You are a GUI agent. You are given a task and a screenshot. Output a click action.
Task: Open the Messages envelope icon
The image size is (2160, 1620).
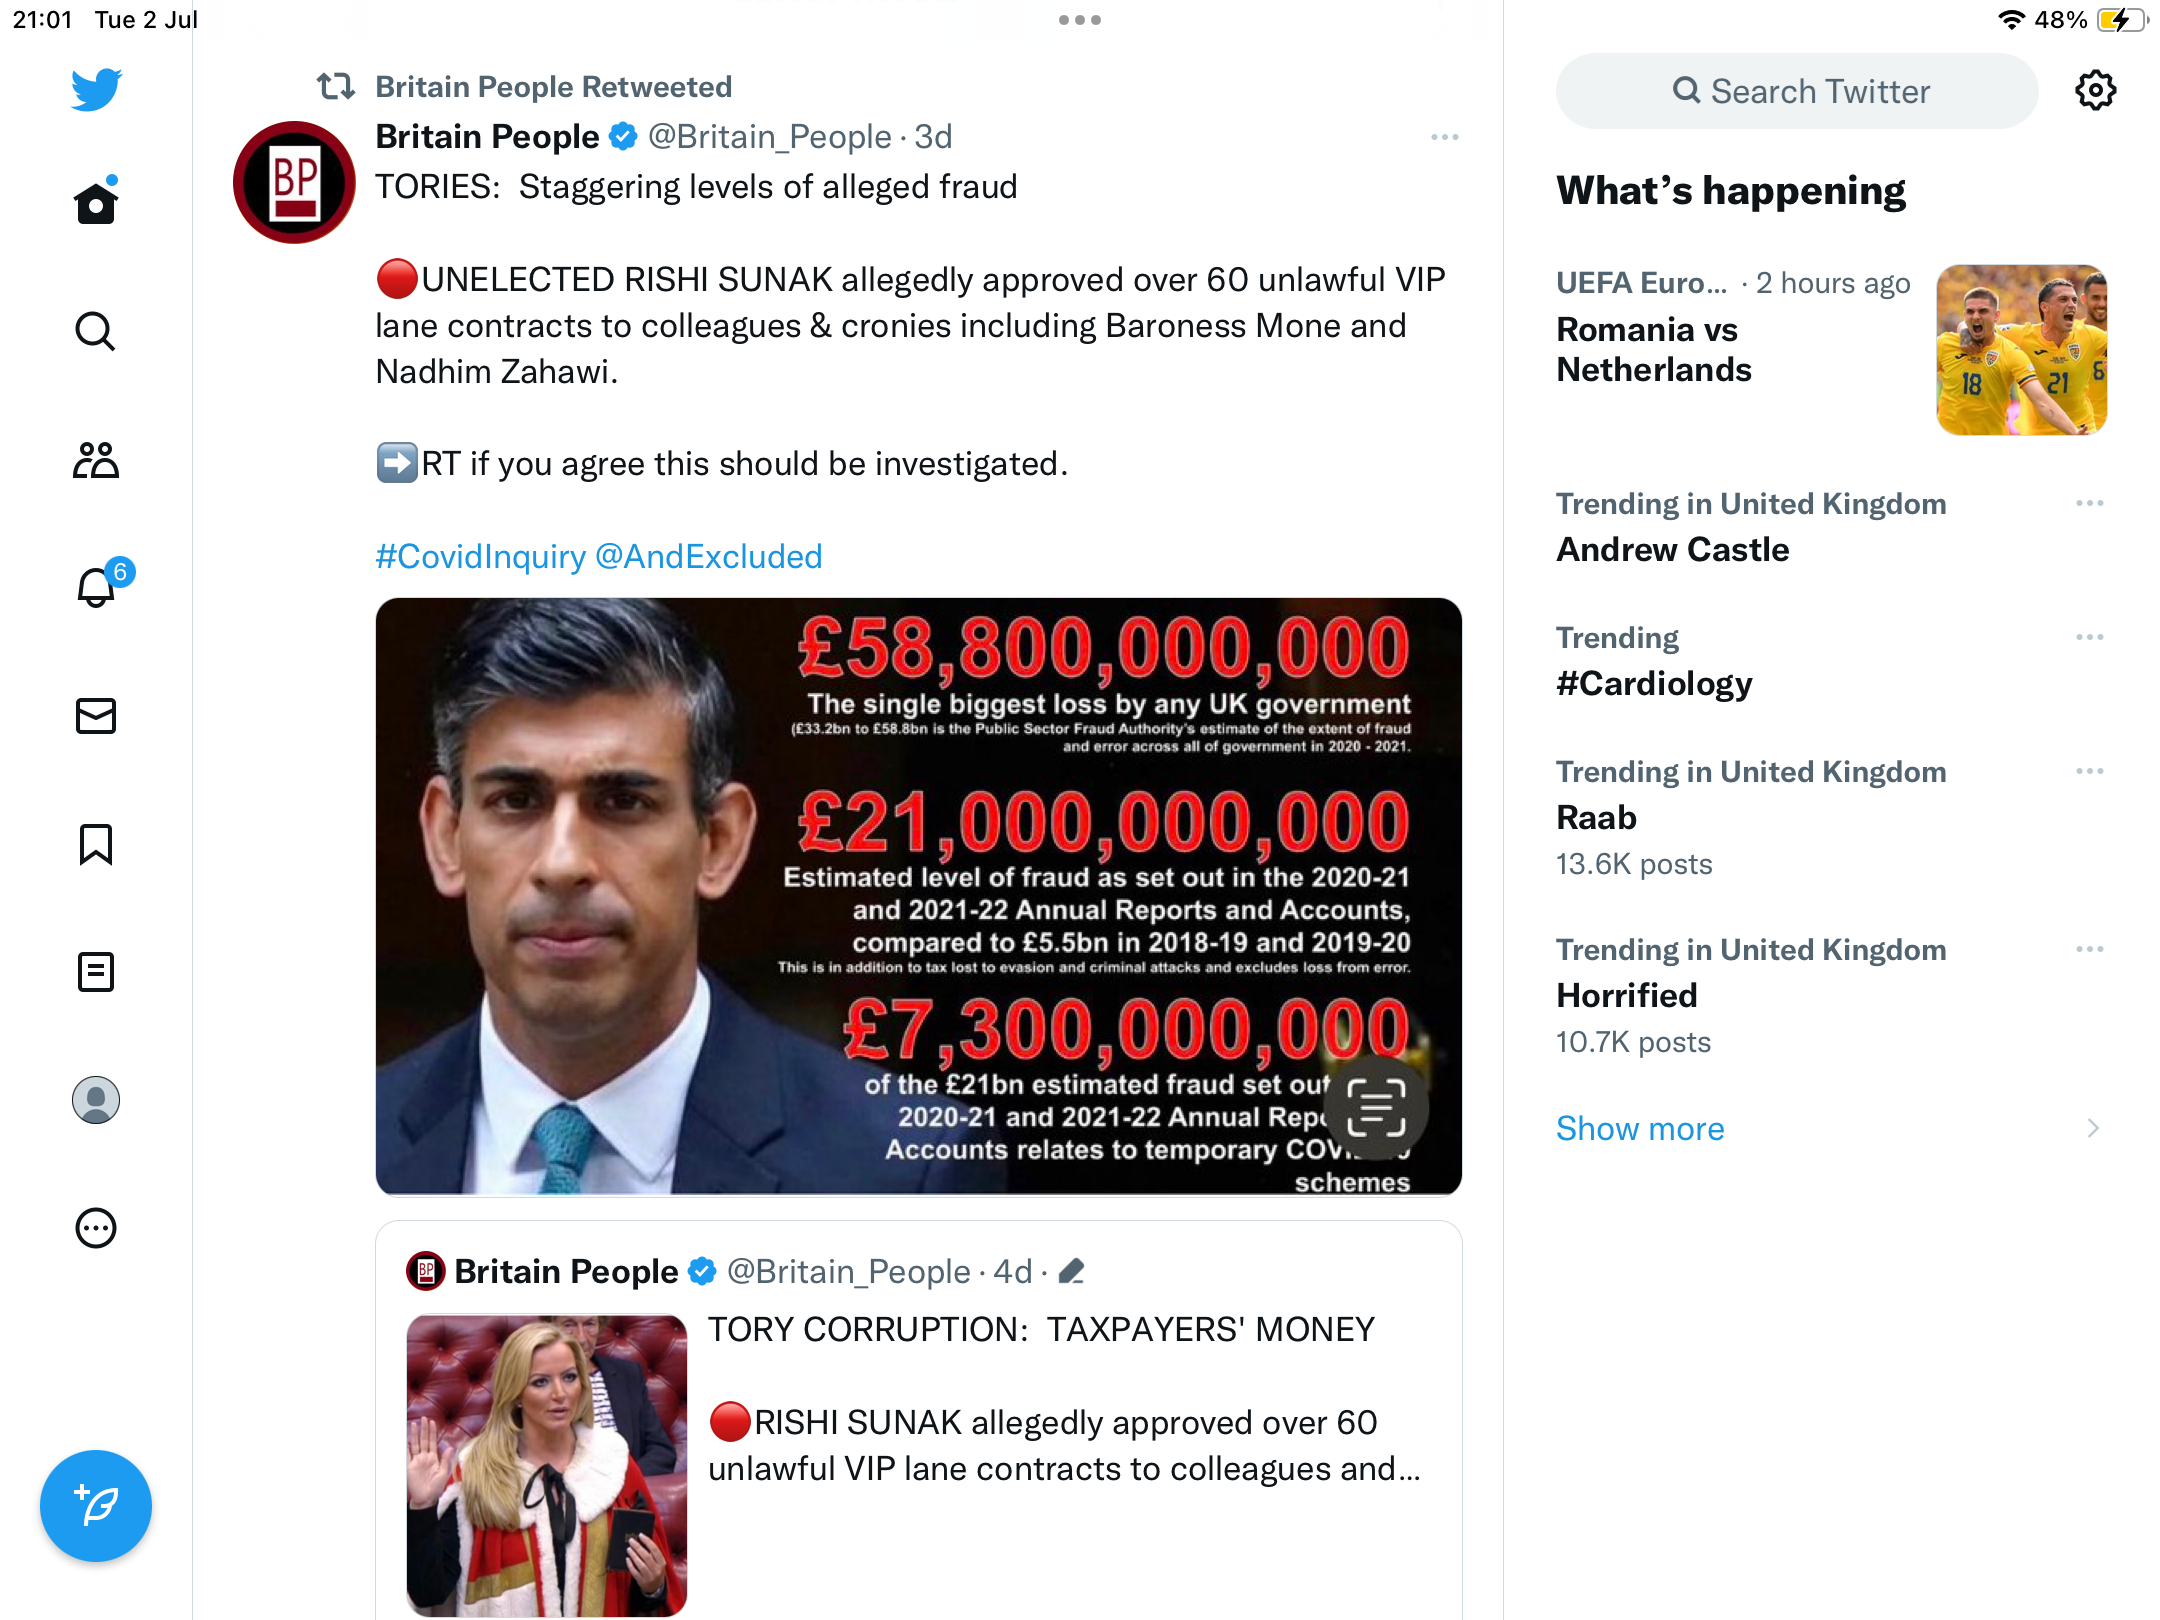[96, 716]
